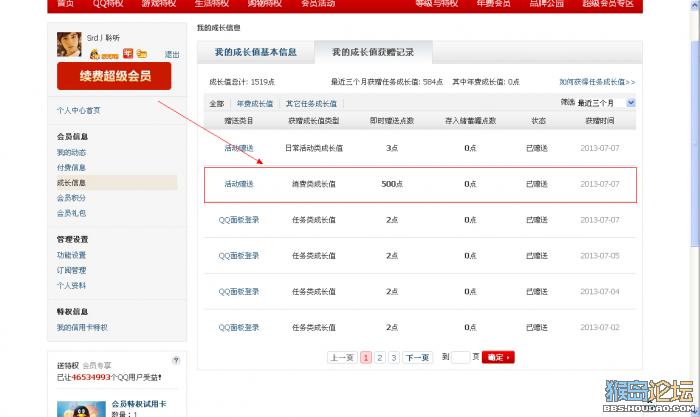This screenshot has width=700, height=417.
Task: Focus the page number input field
Action: point(460,357)
